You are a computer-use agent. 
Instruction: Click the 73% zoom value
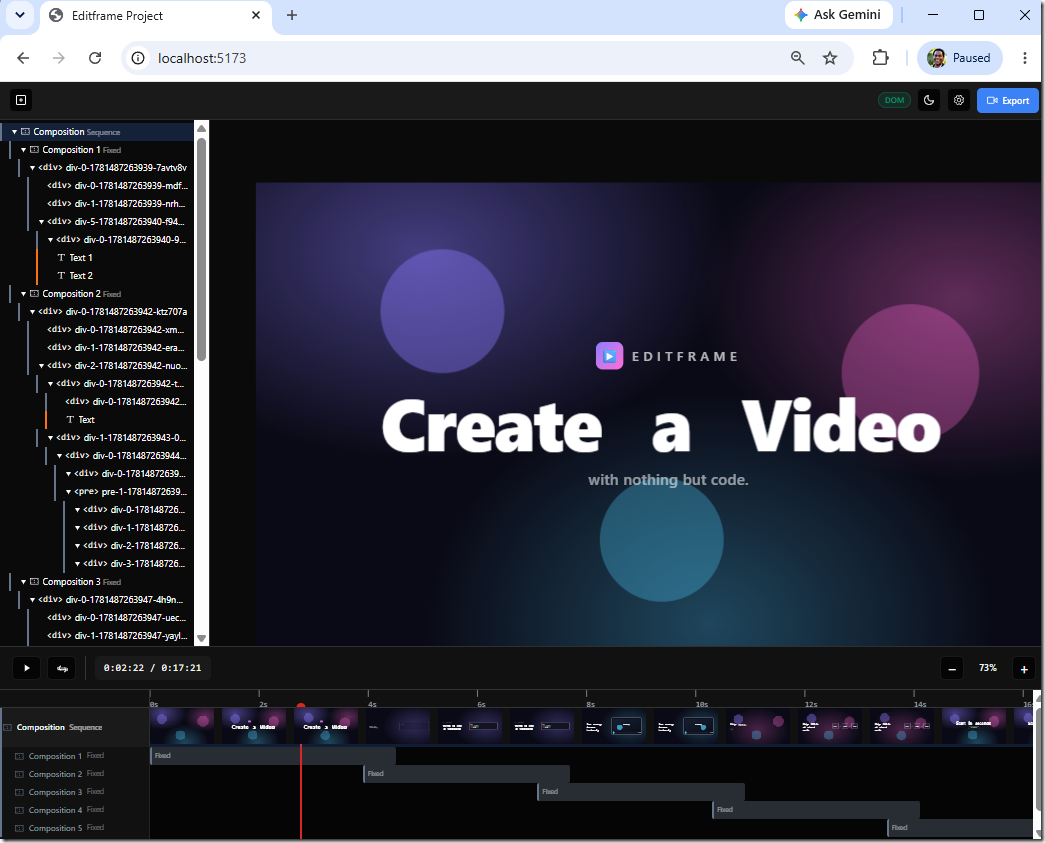tap(988, 668)
